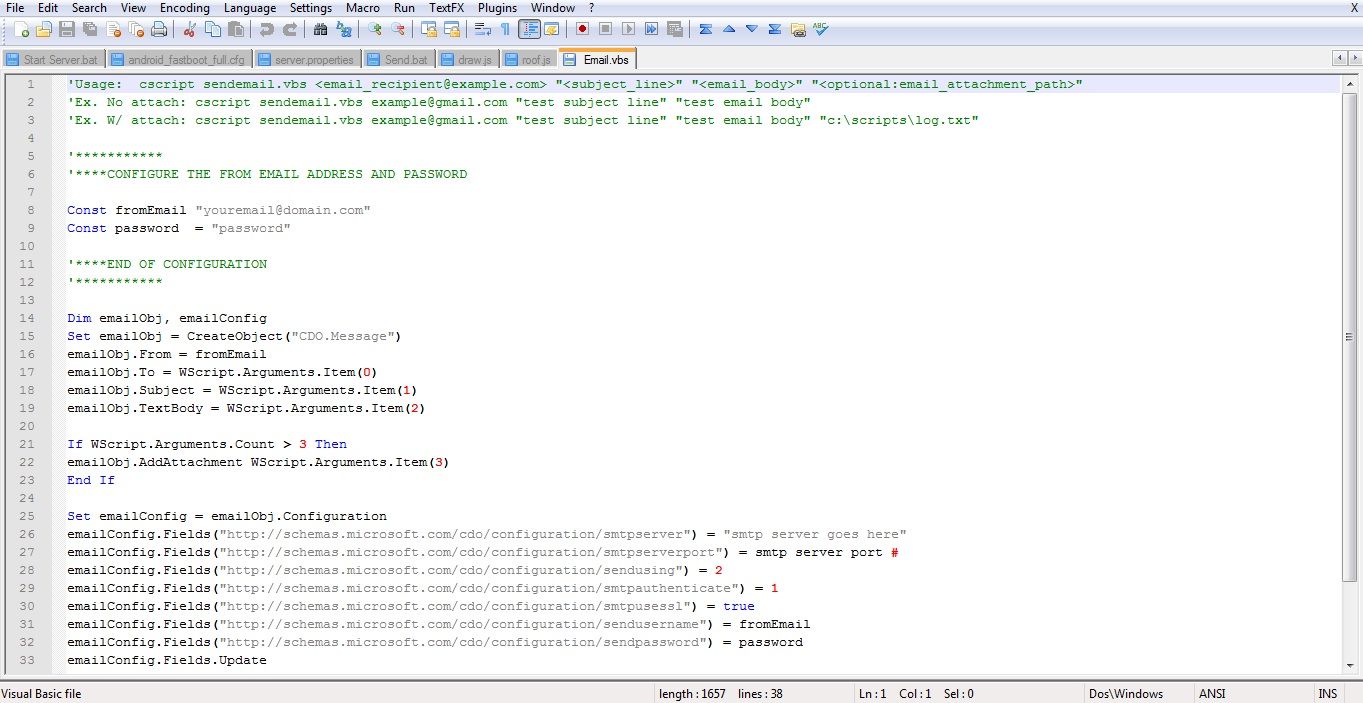Toggle INS insert mode in status bar
Screen dimensions: 1363x703
[1327, 693]
